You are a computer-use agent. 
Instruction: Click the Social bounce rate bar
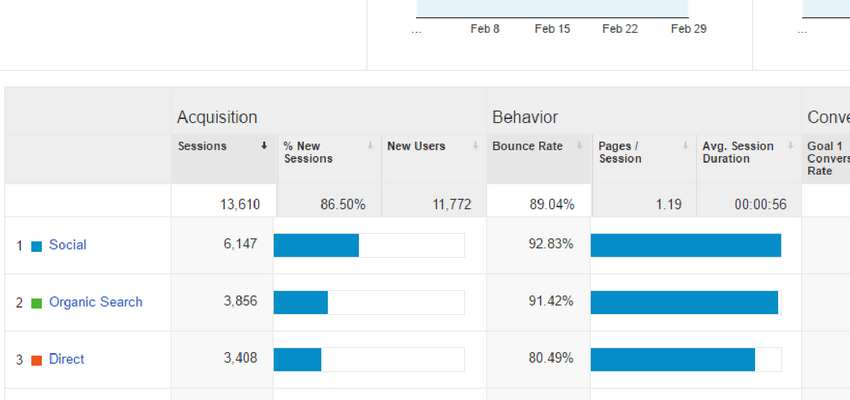tap(686, 245)
